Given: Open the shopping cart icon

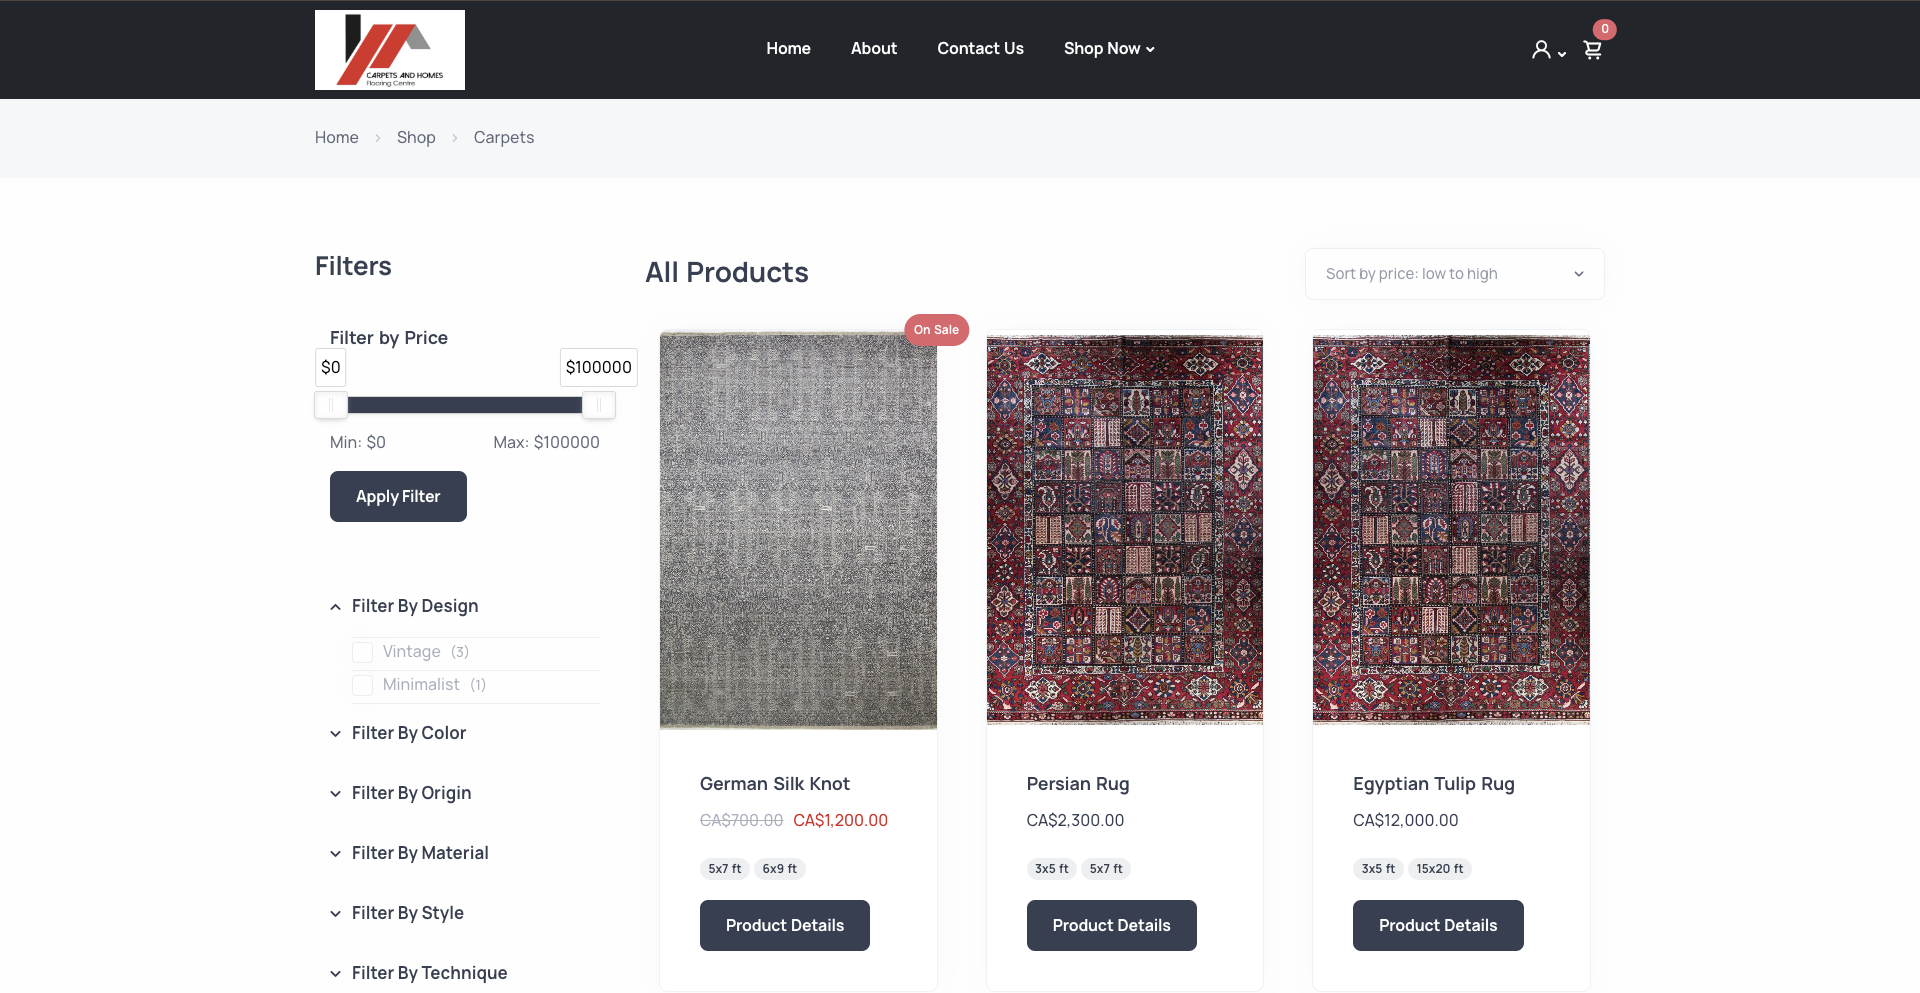Looking at the screenshot, I should 1593,50.
